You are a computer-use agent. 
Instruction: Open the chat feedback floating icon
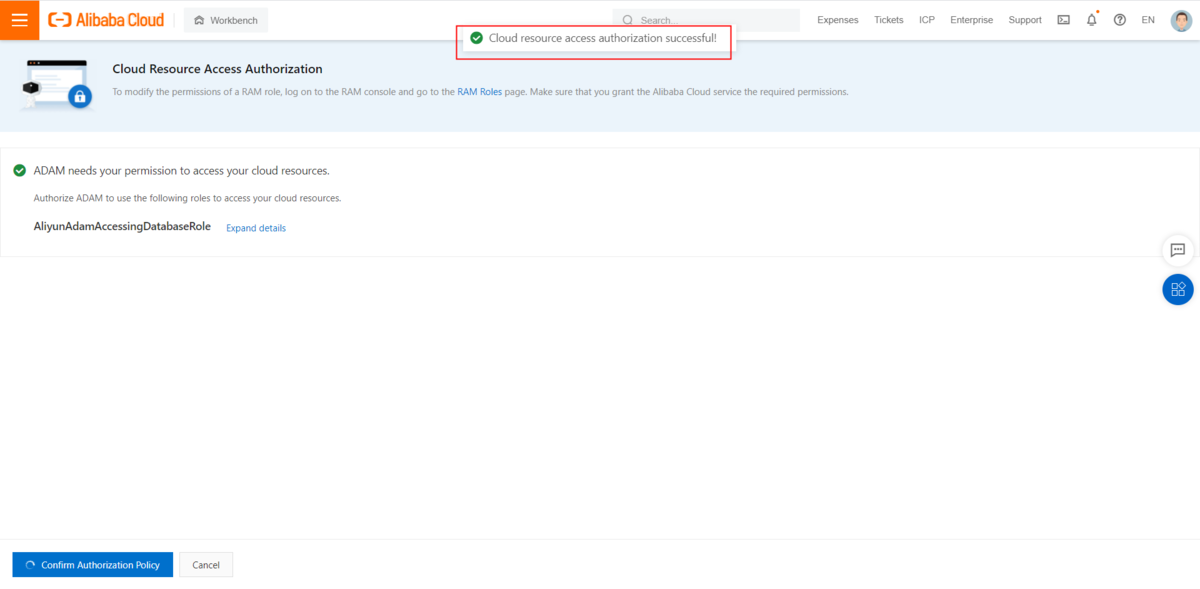[x=1178, y=250]
